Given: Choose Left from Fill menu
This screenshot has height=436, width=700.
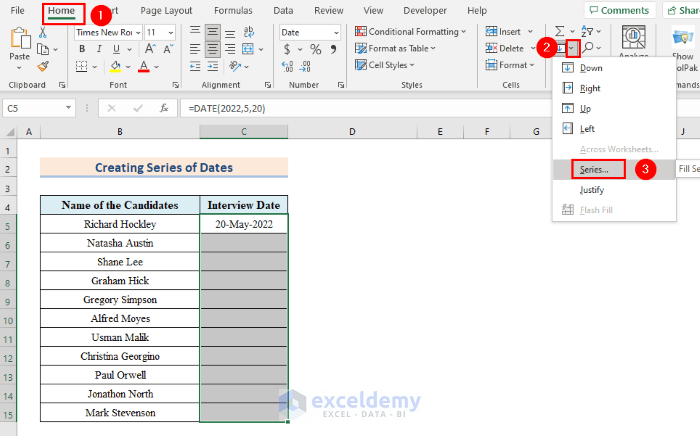Looking at the screenshot, I should (614, 129).
